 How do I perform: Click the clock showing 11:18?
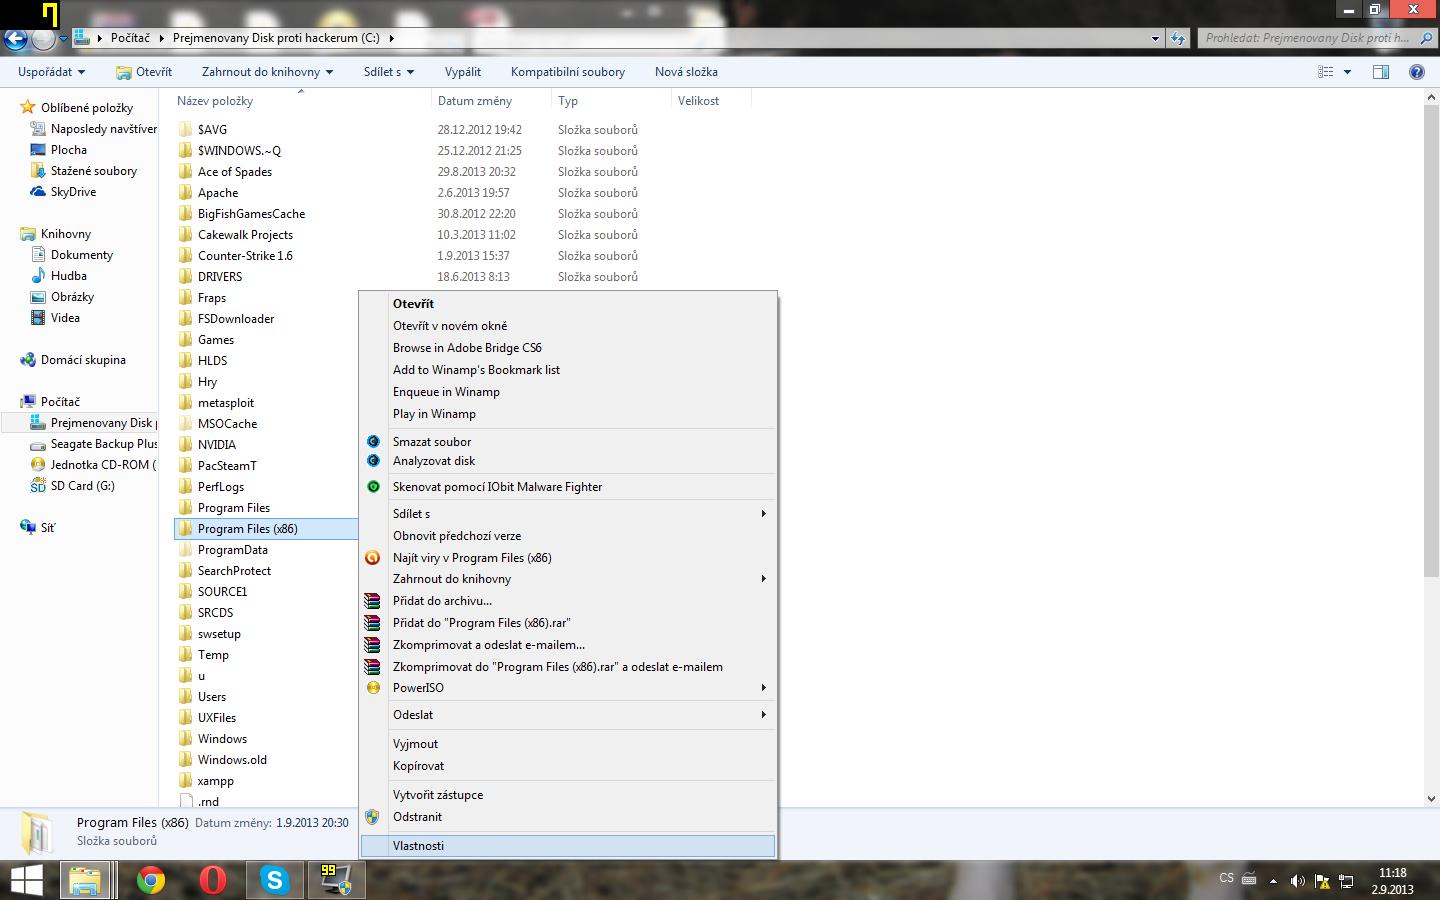[1392, 873]
